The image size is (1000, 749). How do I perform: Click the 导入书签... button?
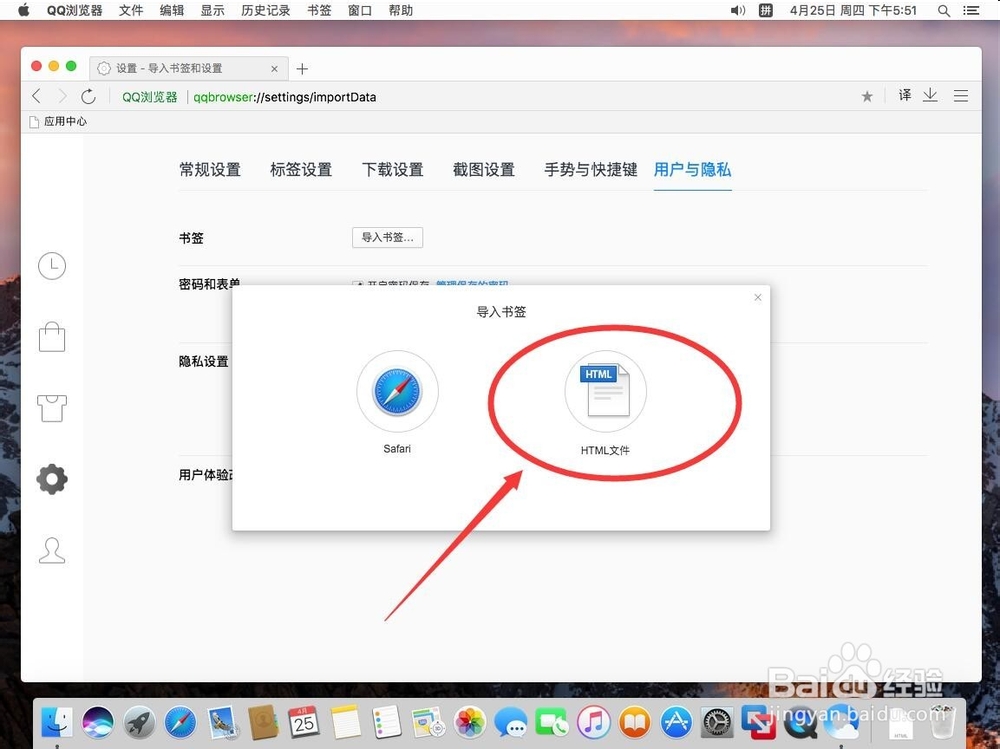coord(388,237)
